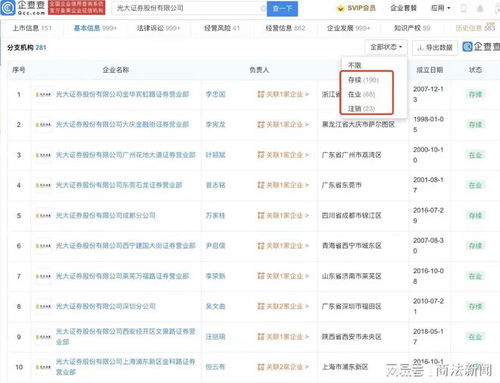Open the branch name link in row 10
The height and width of the screenshot is (383, 500).
[x=125, y=367]
